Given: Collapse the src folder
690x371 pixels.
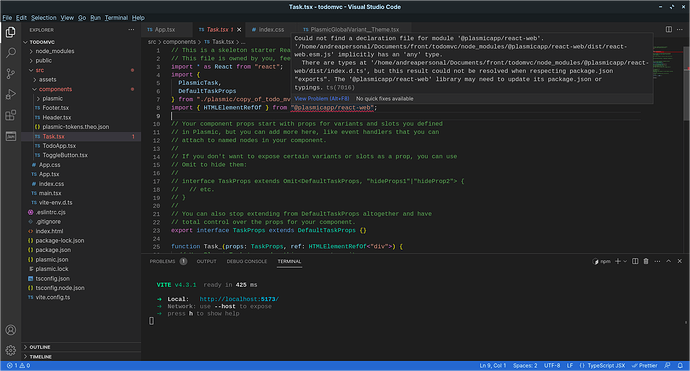Looking at the screenshot, I should coord(81,70).
